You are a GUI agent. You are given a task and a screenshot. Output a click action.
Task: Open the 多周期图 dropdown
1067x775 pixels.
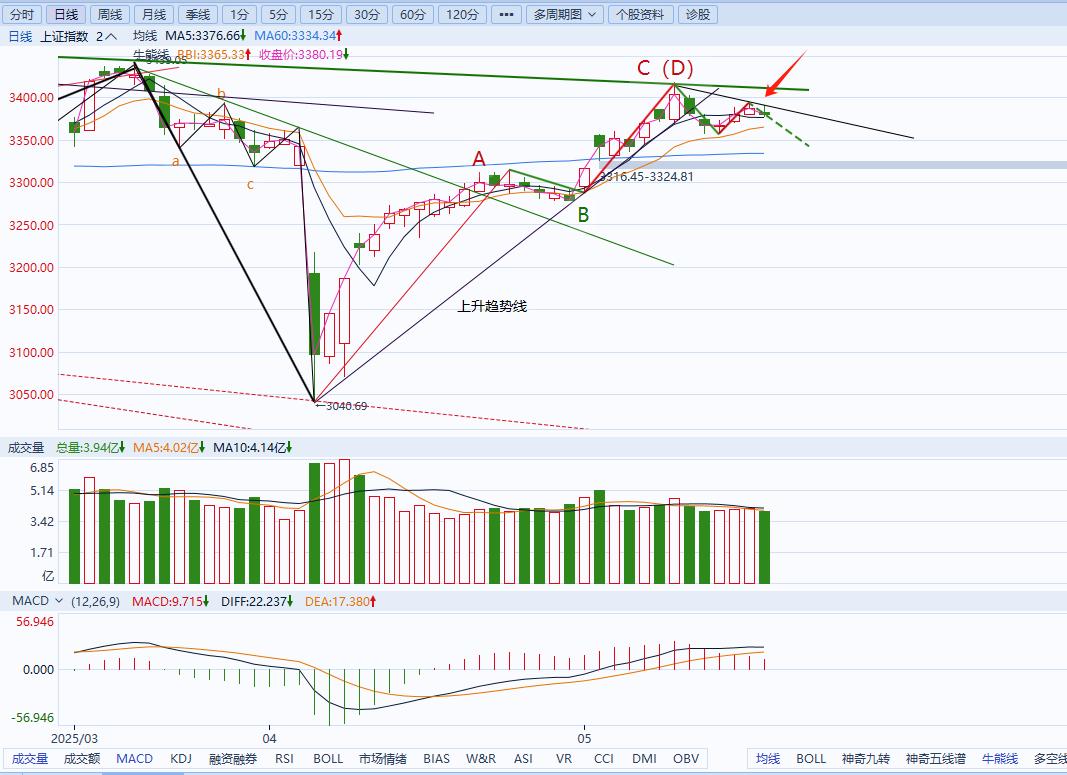click(565, 15)
